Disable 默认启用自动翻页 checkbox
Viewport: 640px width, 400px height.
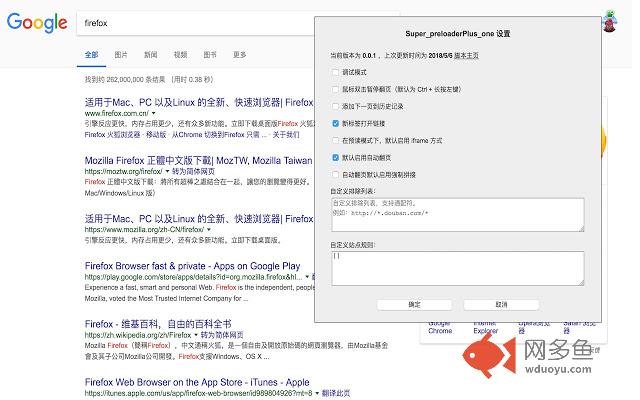pyautogui.click(x=336, y=158)
